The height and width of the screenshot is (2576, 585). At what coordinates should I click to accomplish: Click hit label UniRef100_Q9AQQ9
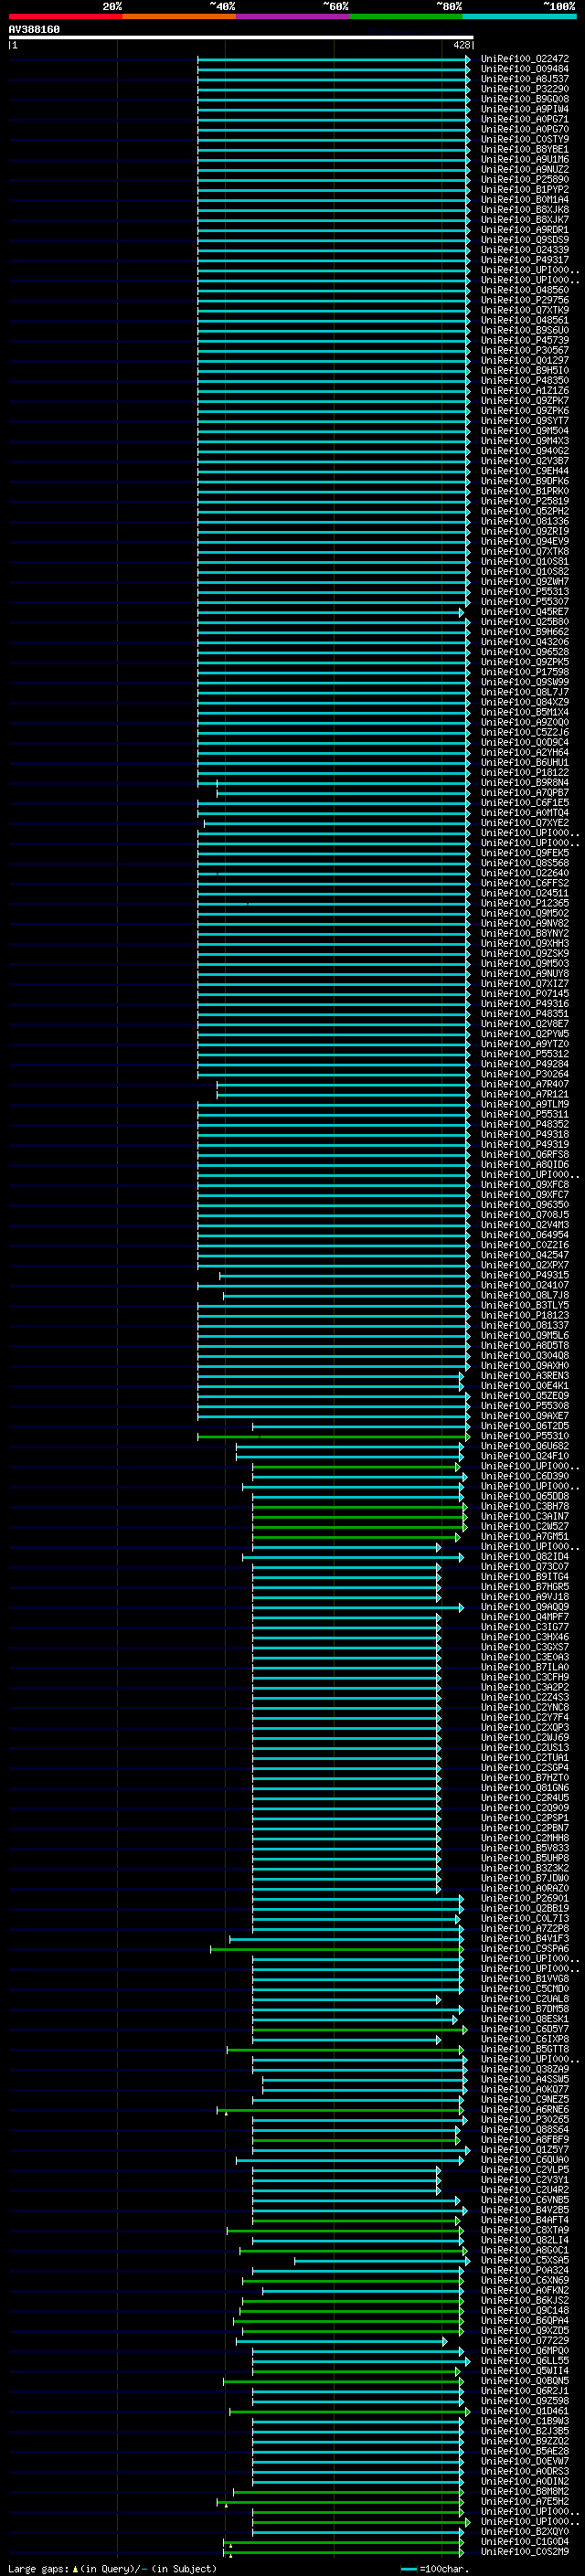(525, 1606)
